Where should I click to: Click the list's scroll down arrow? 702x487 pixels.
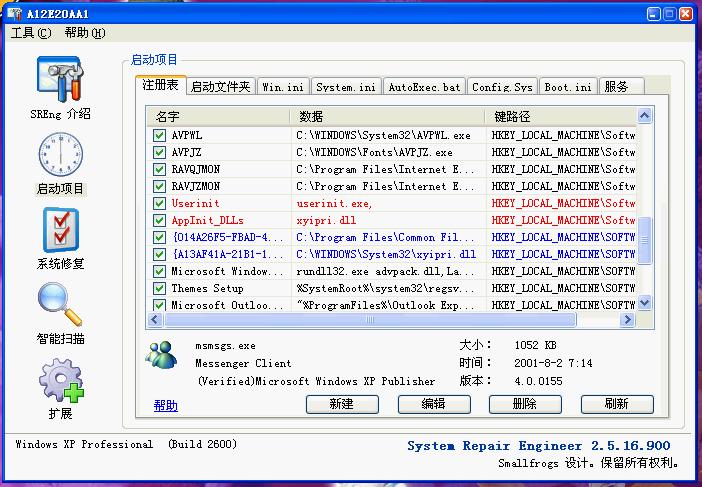(x=644, y=303)
